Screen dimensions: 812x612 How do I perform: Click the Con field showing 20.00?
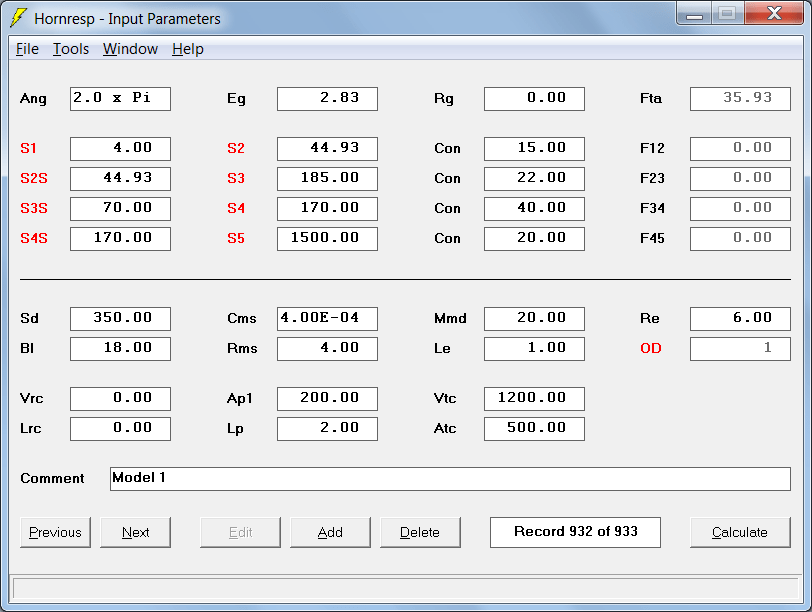pos(534,239)
